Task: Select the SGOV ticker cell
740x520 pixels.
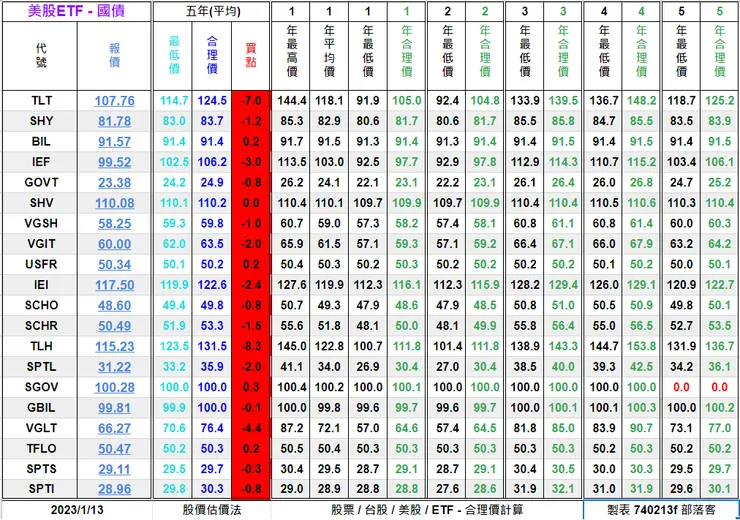Action: coord(41,387)
